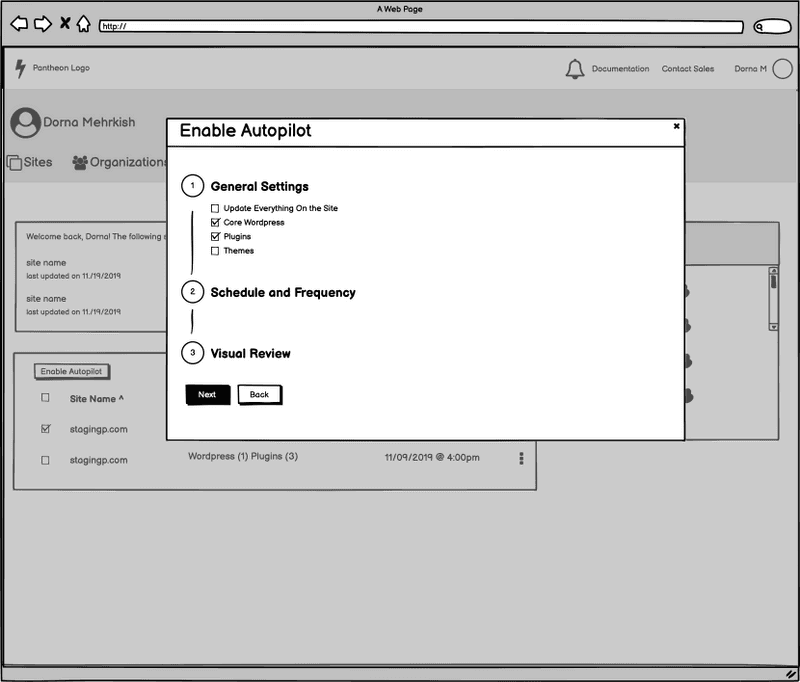Open the notifications bell
The width and height of the screenshot is (800, 682).
(574, 69)
